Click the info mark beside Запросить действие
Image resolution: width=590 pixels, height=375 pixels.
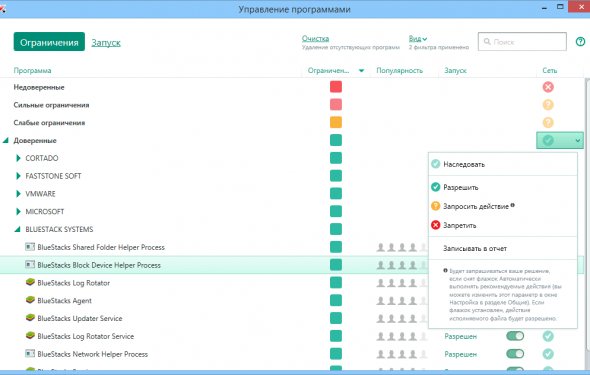click(x=512, y=205)
